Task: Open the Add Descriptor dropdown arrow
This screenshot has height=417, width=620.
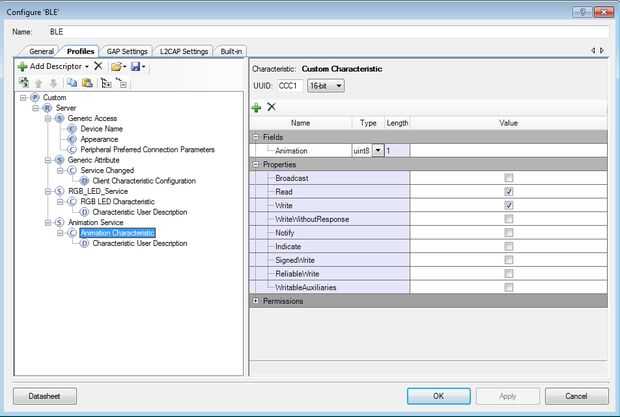Action: (87, 67)
